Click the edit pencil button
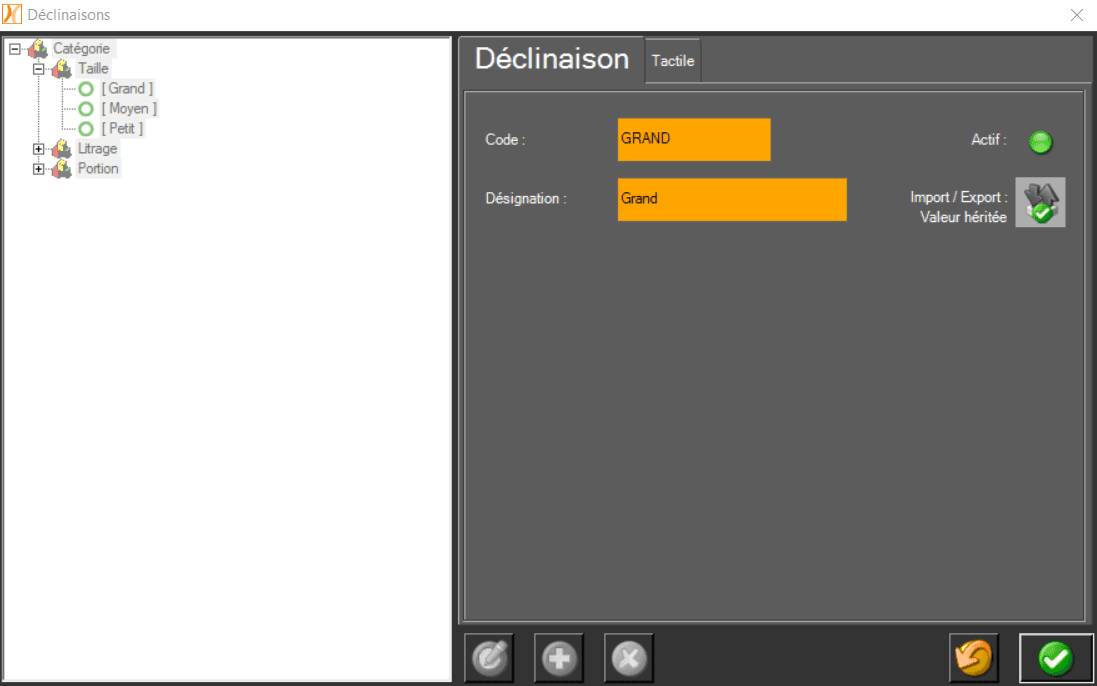This screenshot has width=1097, height=686. click(x=489, y=658)
